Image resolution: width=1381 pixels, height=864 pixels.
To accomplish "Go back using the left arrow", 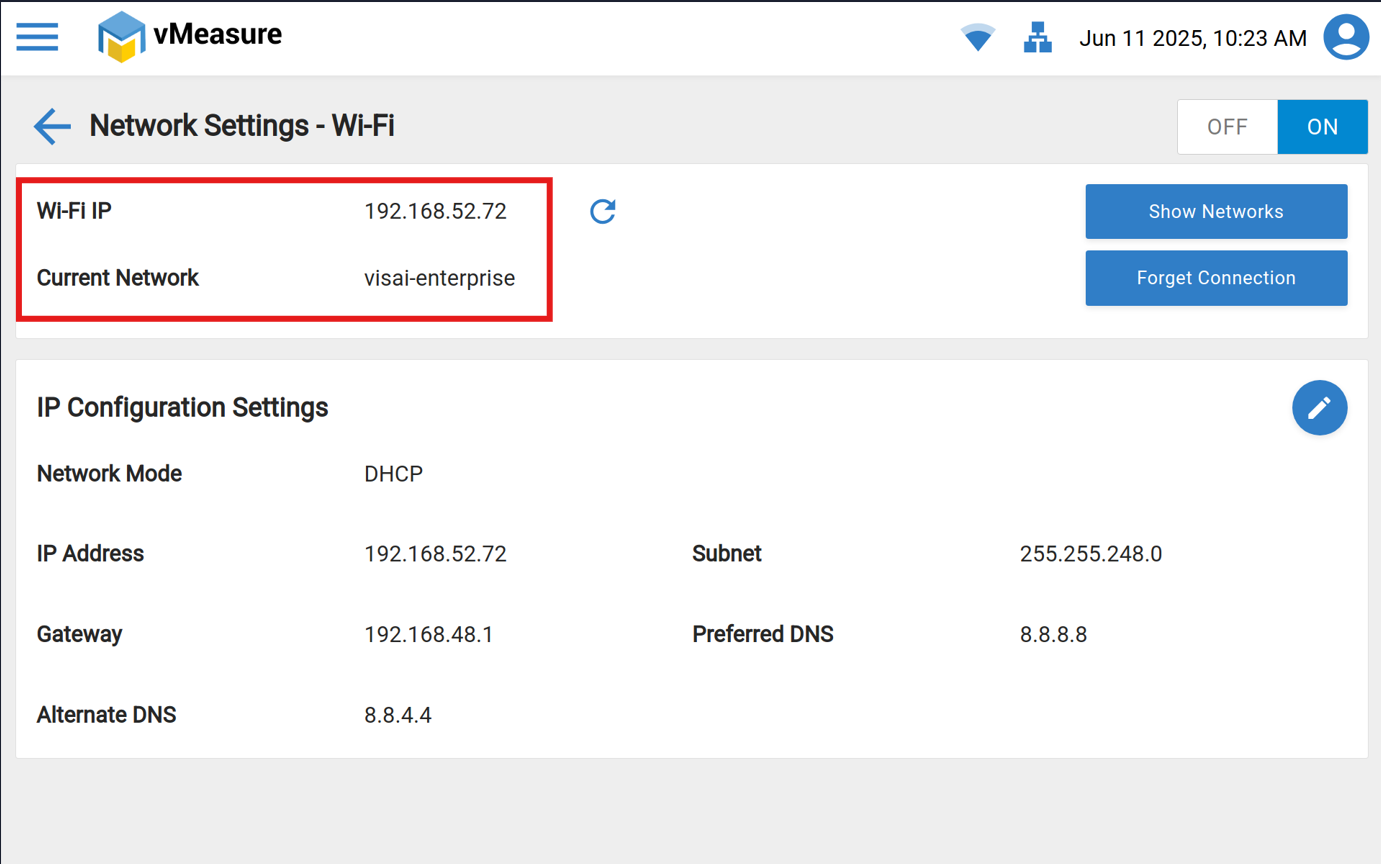I will point(52,126).
